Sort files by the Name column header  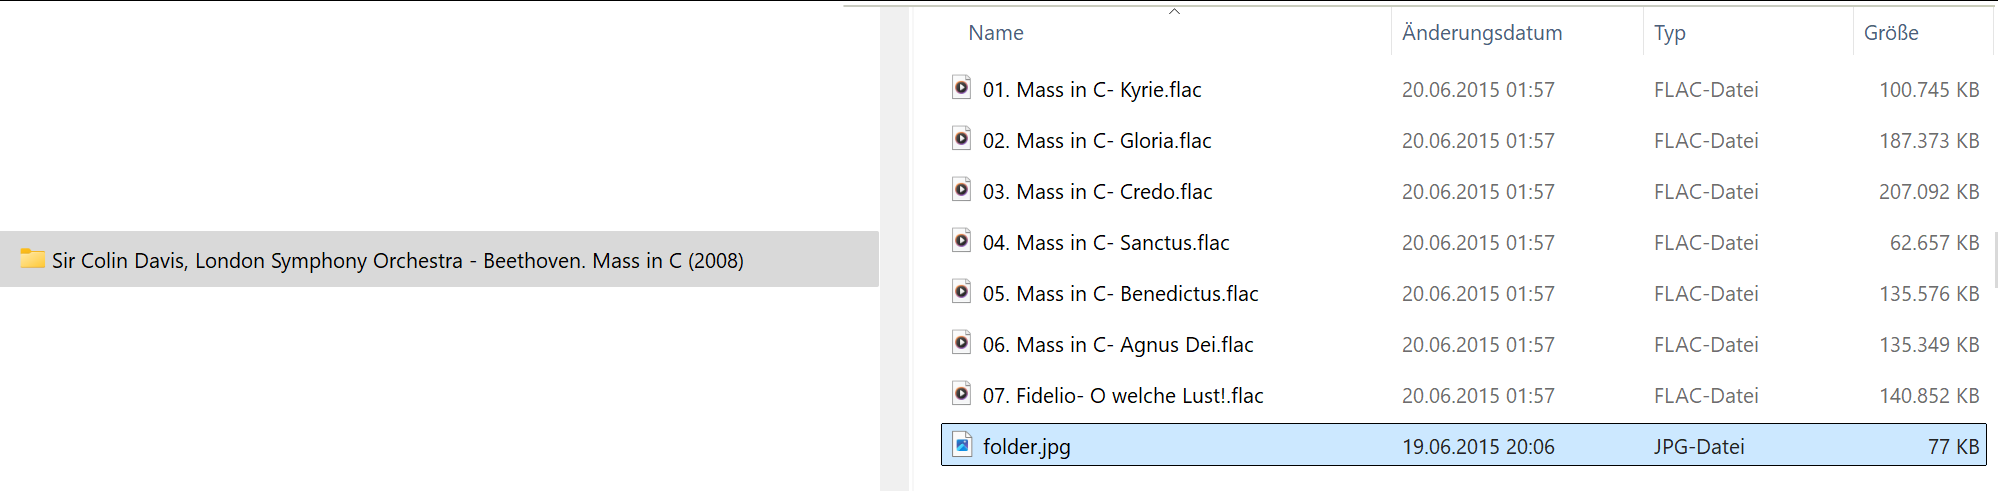(995, 33)
